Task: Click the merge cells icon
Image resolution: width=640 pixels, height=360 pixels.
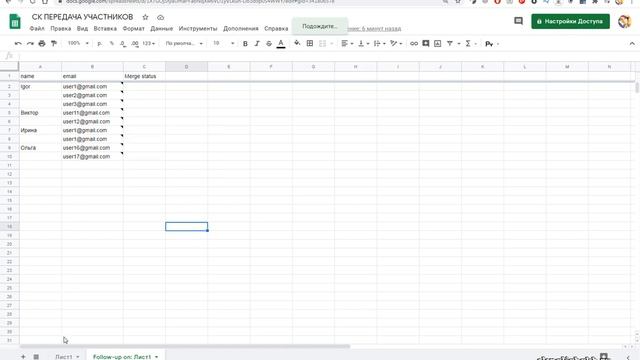Action: (x=322, y=43)
